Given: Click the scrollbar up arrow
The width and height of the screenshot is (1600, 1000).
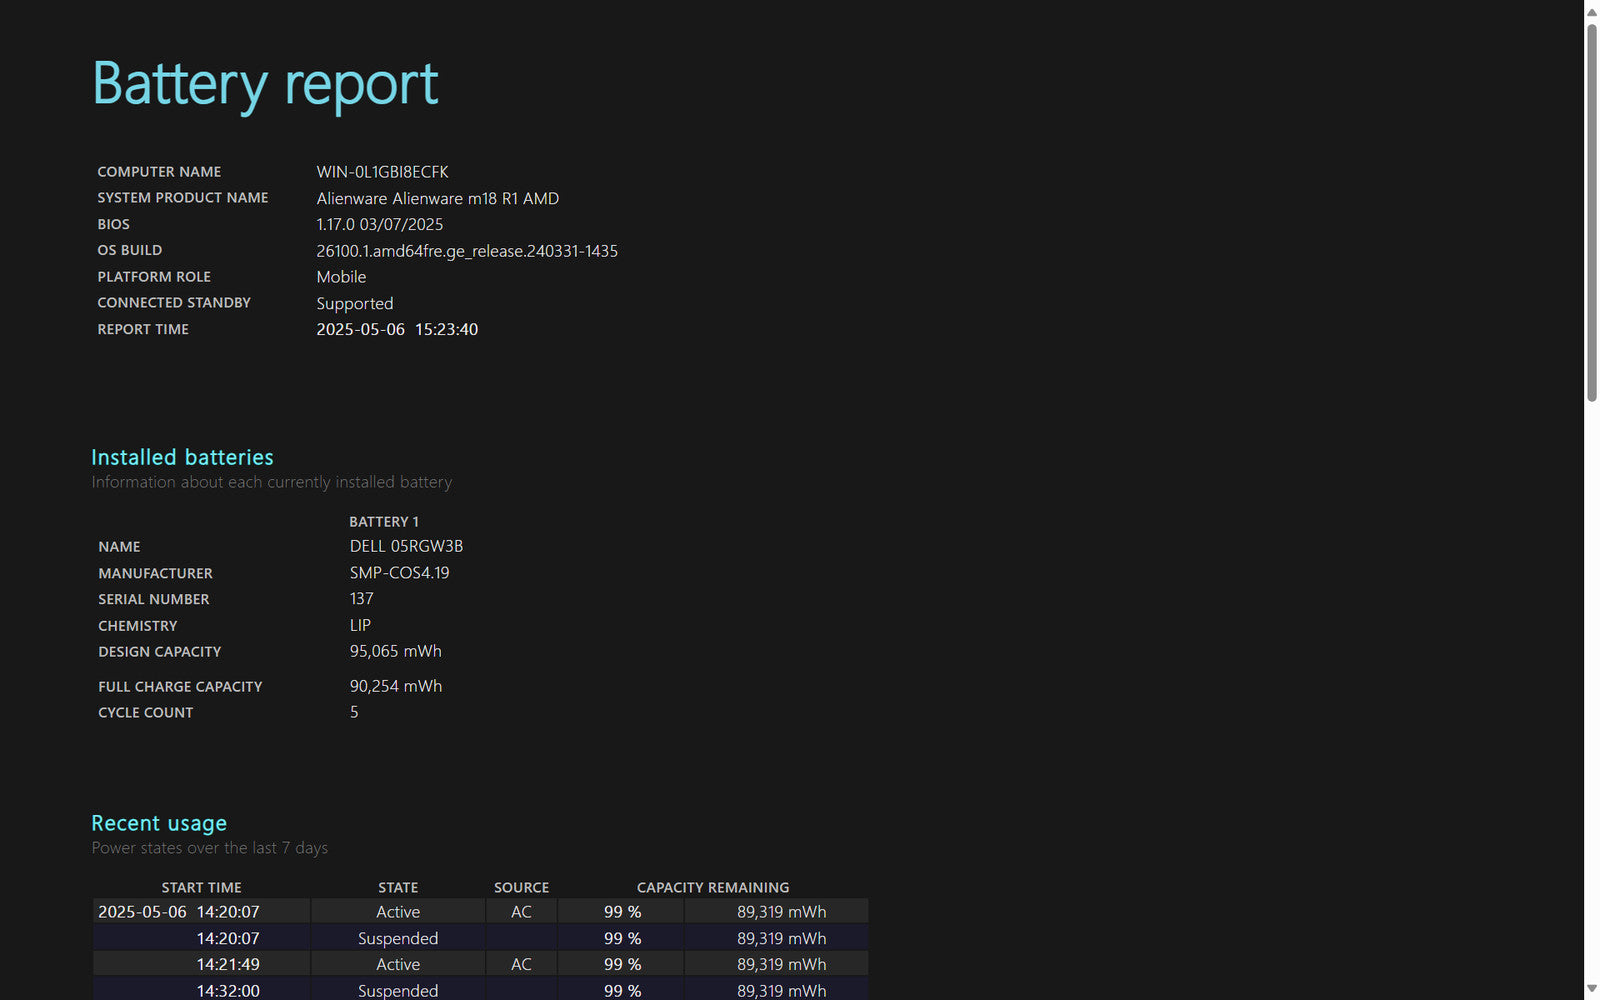Looking at the screenshot, I should pos(1592,12).
